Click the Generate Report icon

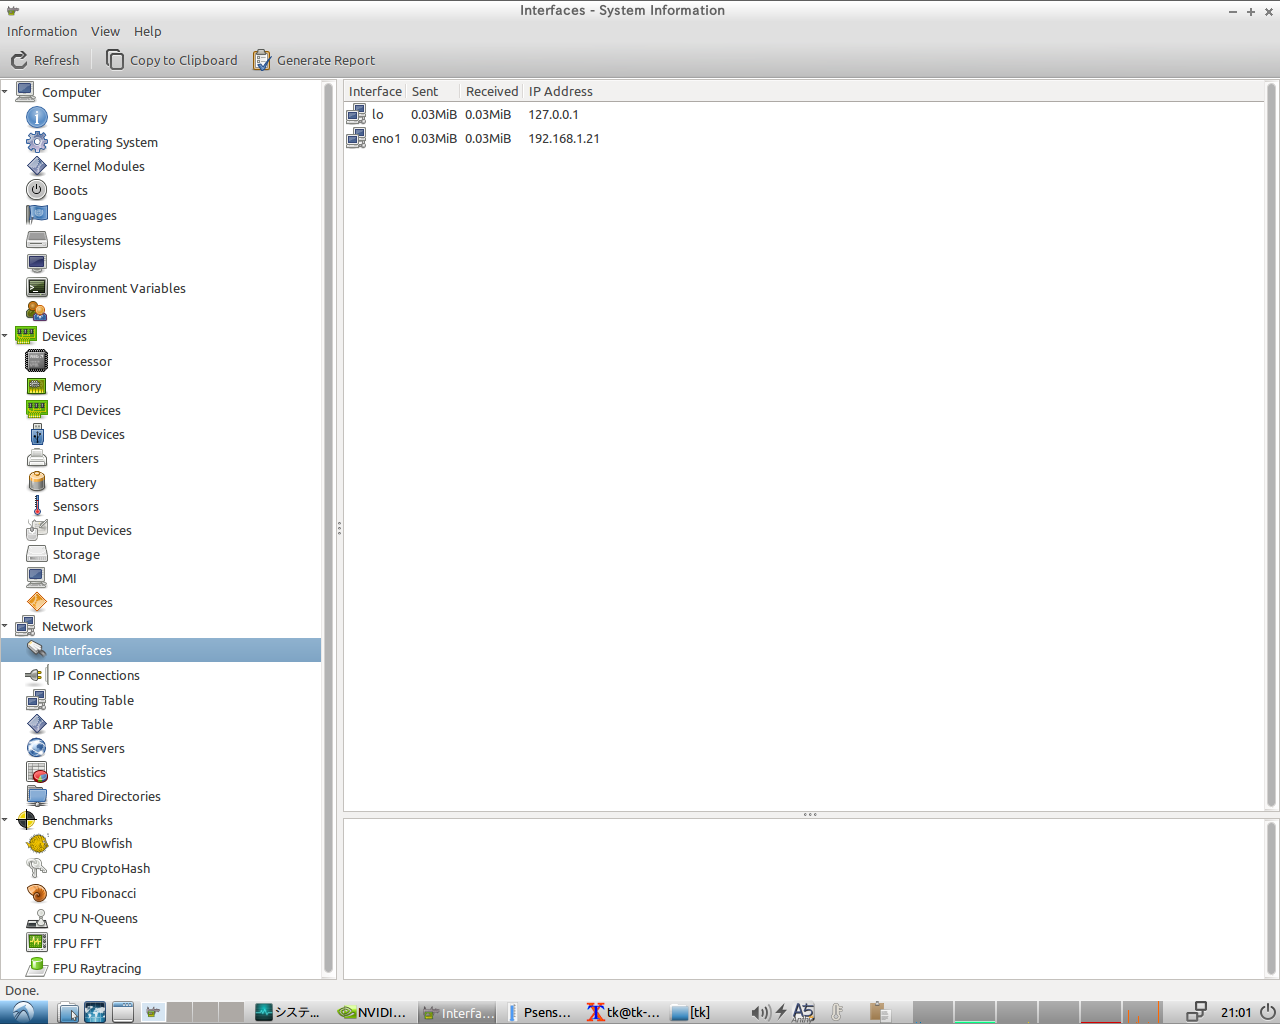(262, 60)
